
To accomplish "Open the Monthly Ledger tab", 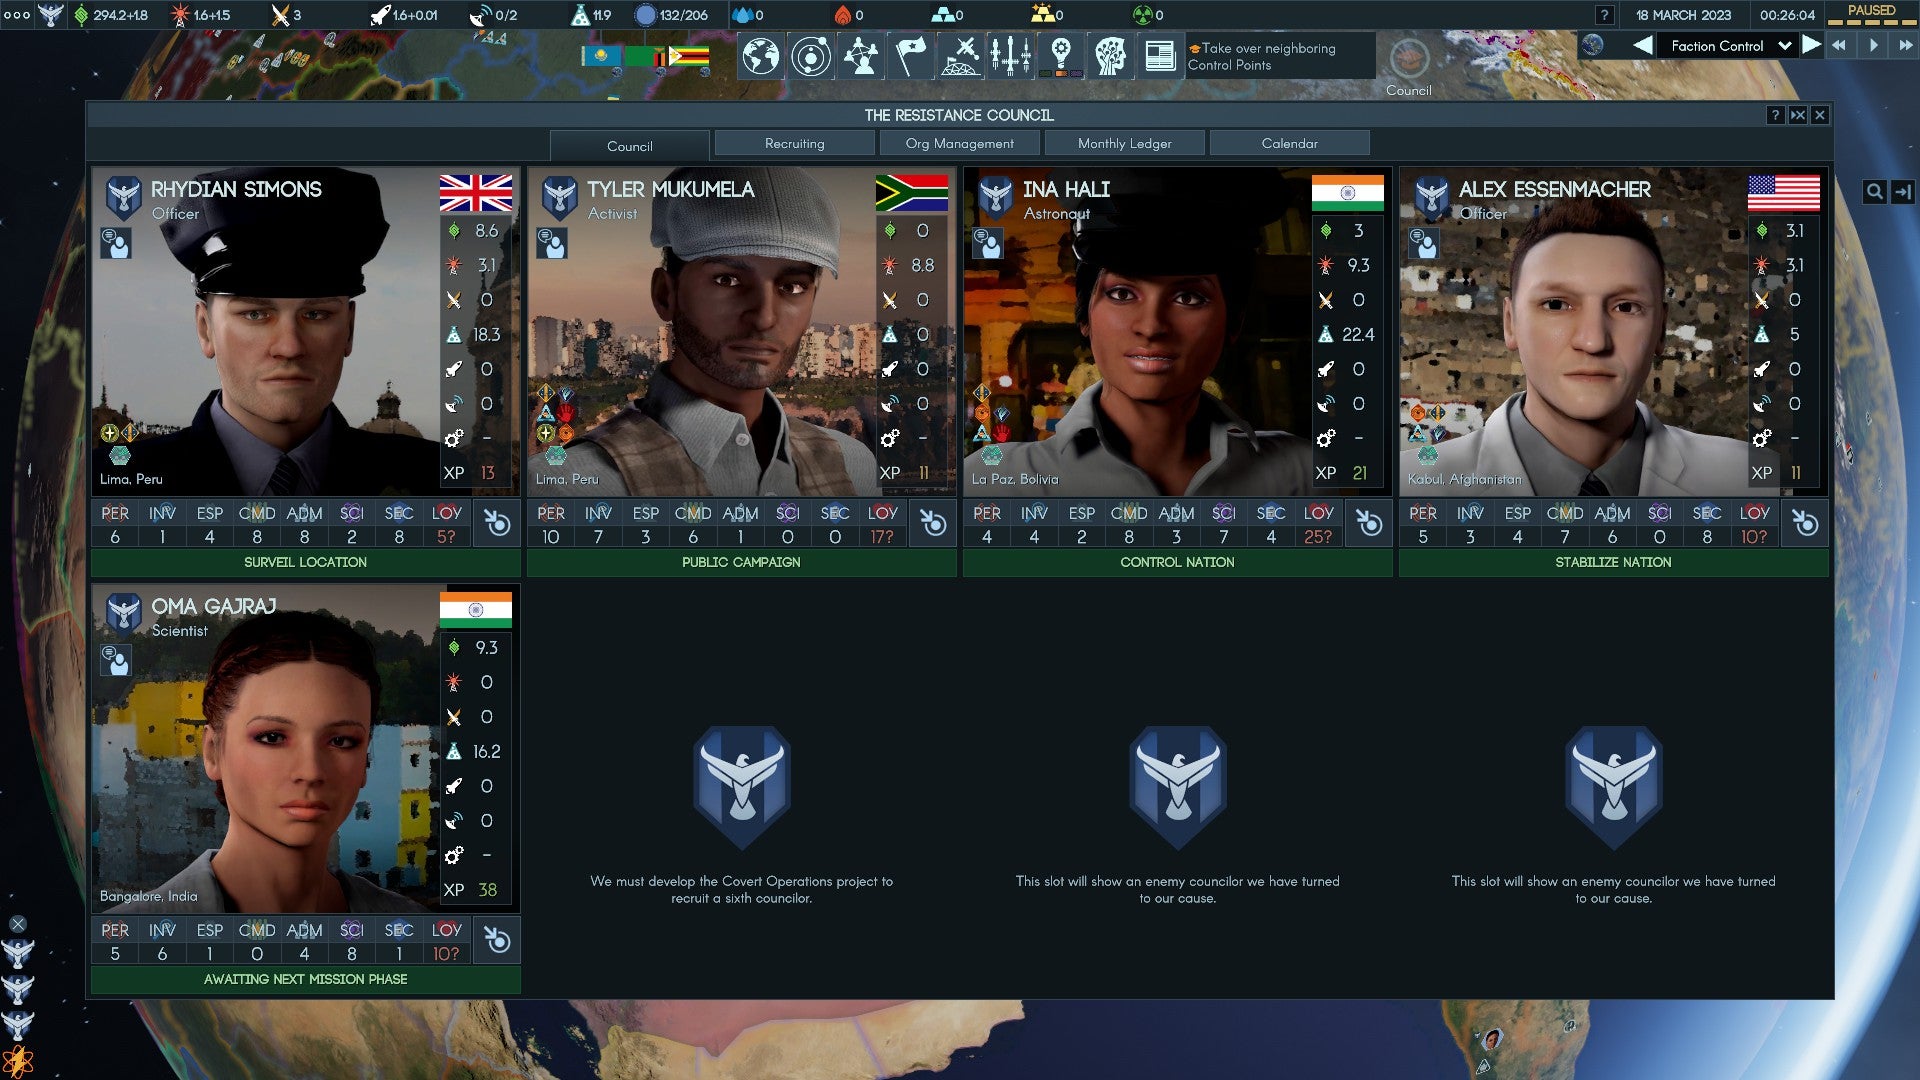I will click(1122, 143).
